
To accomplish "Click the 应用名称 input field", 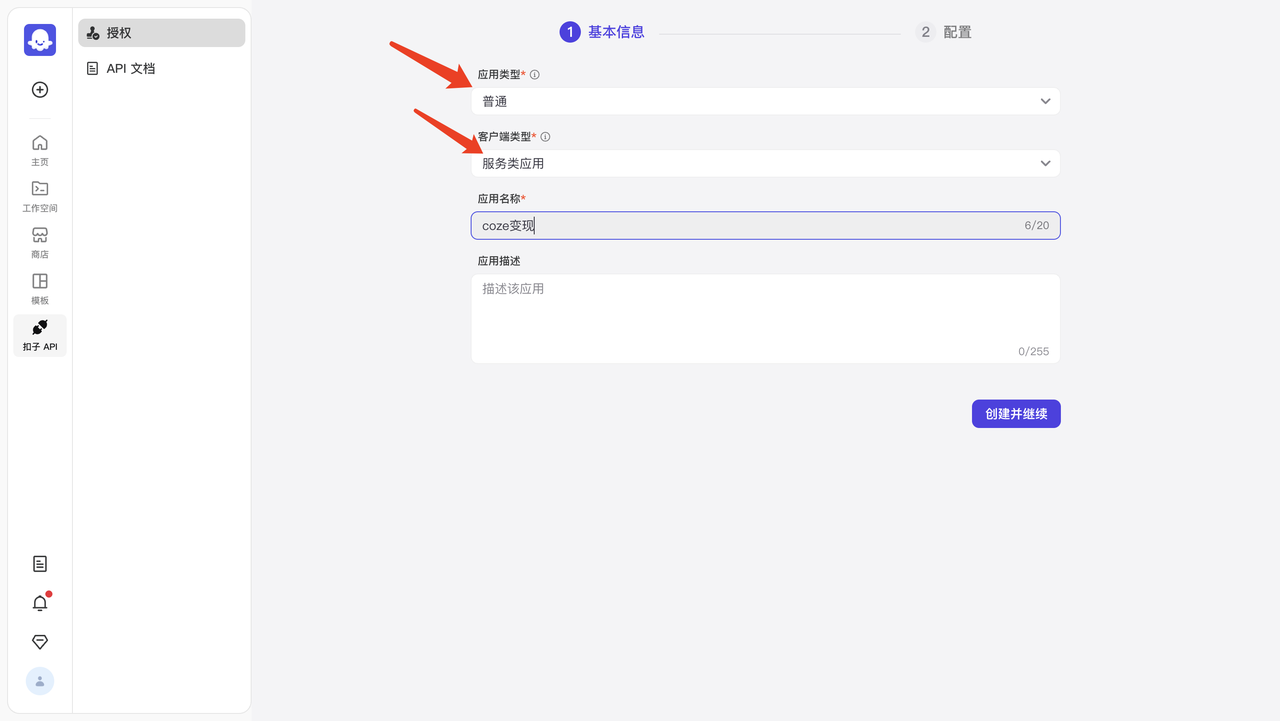I will 766,225.
